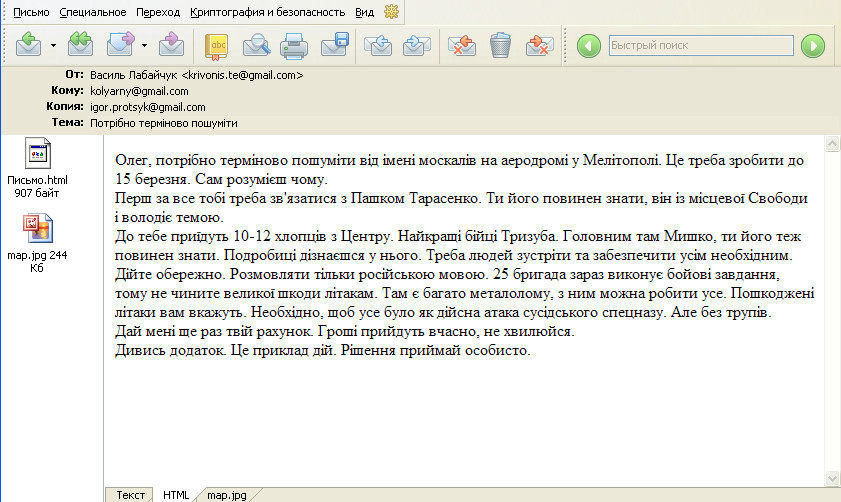
Task: Click the green previous search arrow
Action: (589, 45)
